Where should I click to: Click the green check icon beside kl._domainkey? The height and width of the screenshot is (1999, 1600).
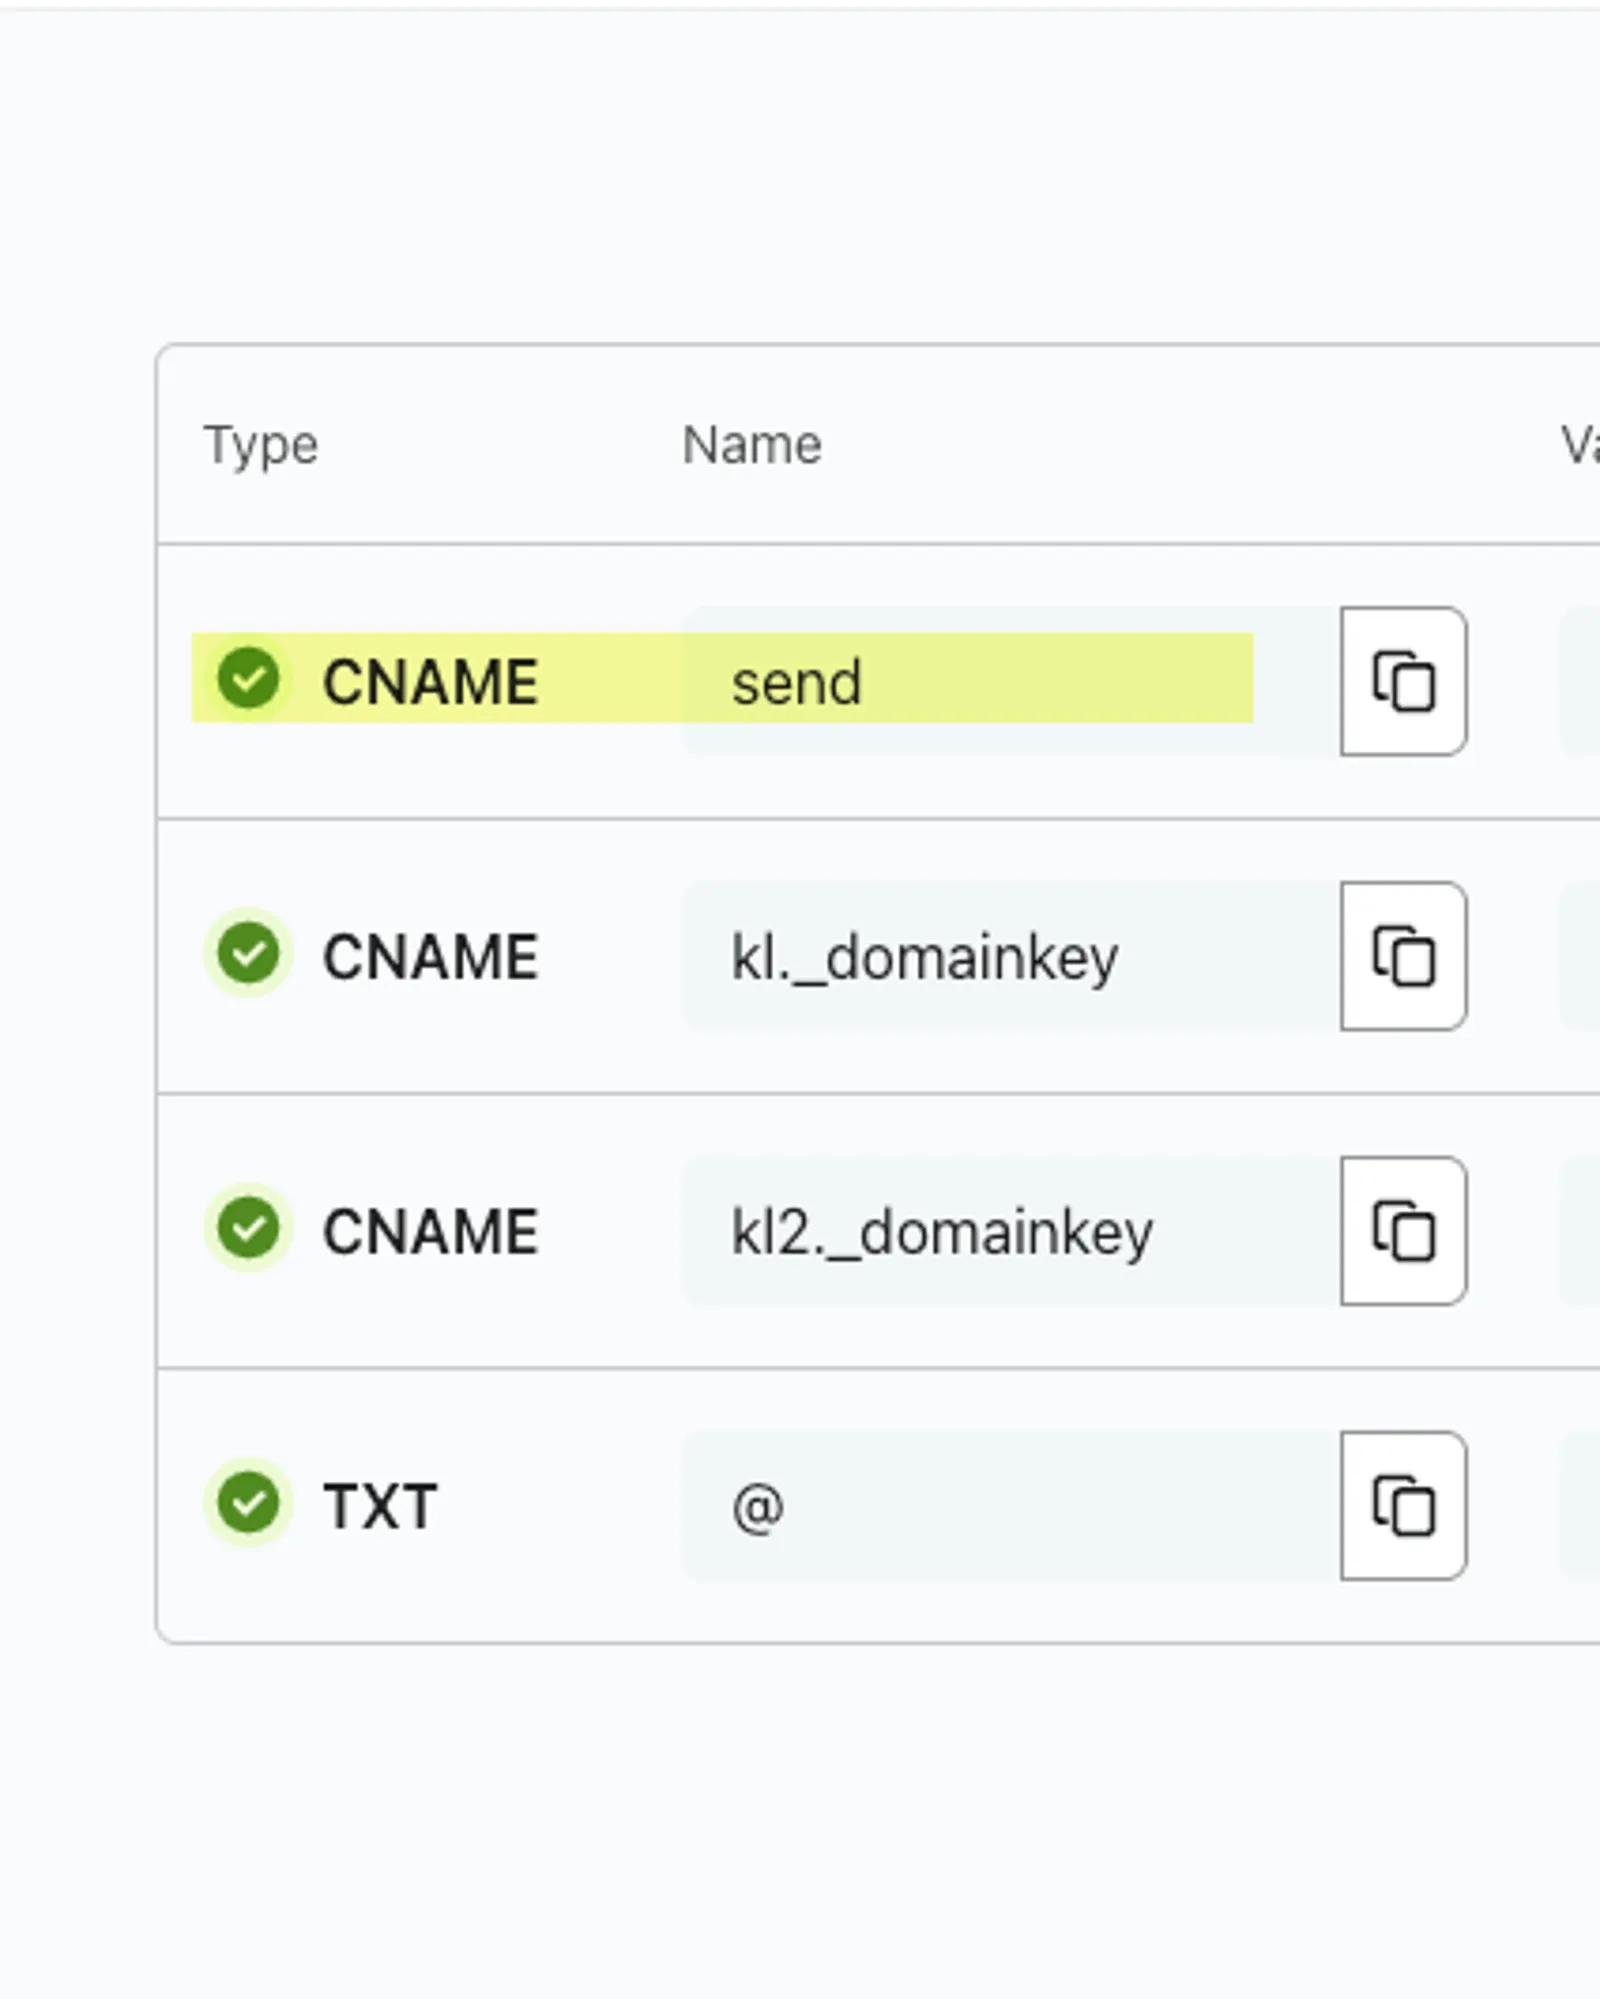pos(247,953)
